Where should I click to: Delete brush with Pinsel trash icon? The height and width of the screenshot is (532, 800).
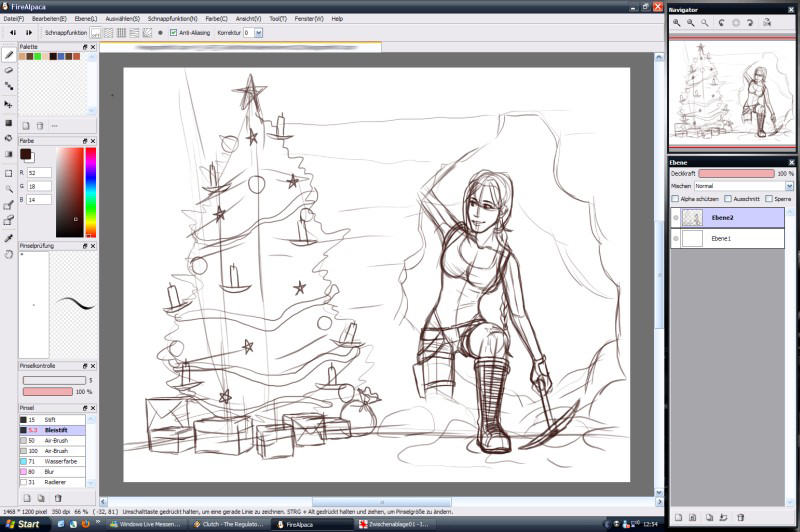58,498
